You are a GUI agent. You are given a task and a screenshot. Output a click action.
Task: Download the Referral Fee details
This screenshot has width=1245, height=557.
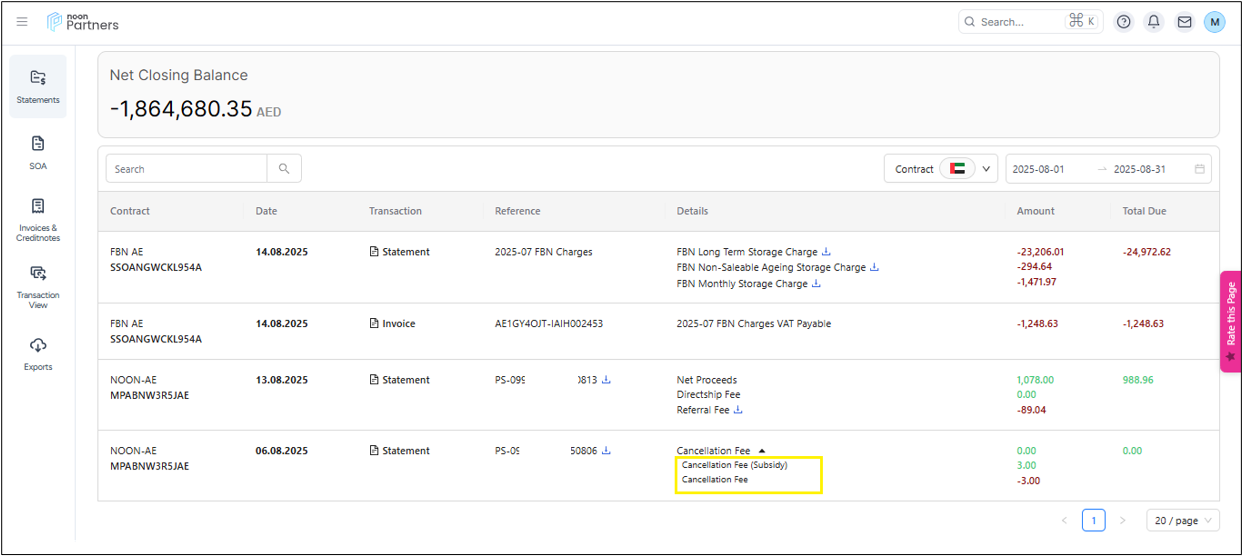[738, 410]
